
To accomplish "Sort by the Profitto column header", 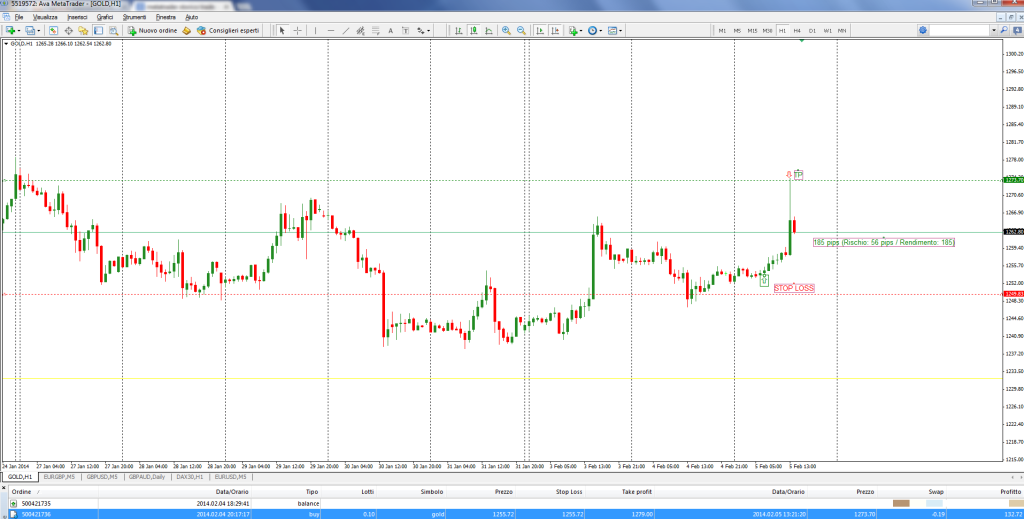I will pyautogui.click(x=1011, y=492).
